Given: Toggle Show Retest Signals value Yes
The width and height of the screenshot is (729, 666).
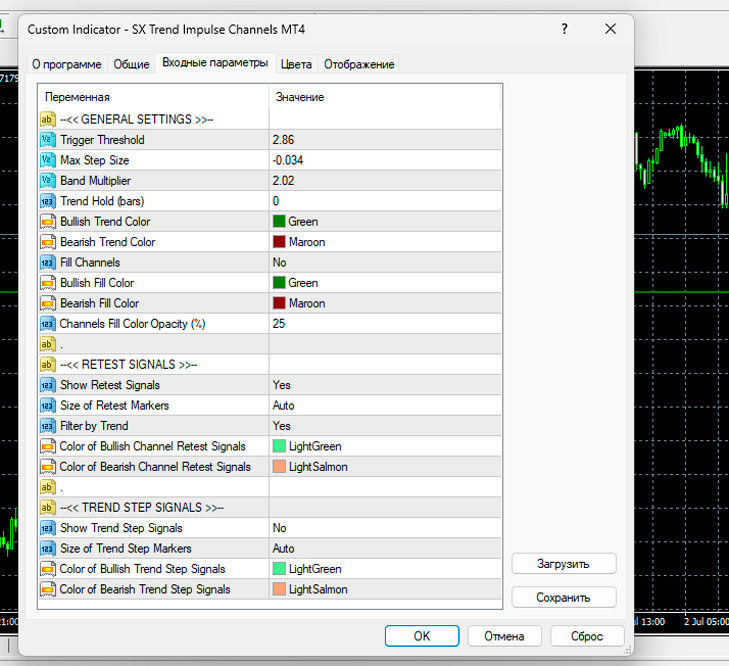Looking at the screenshot, I should 281,385.
